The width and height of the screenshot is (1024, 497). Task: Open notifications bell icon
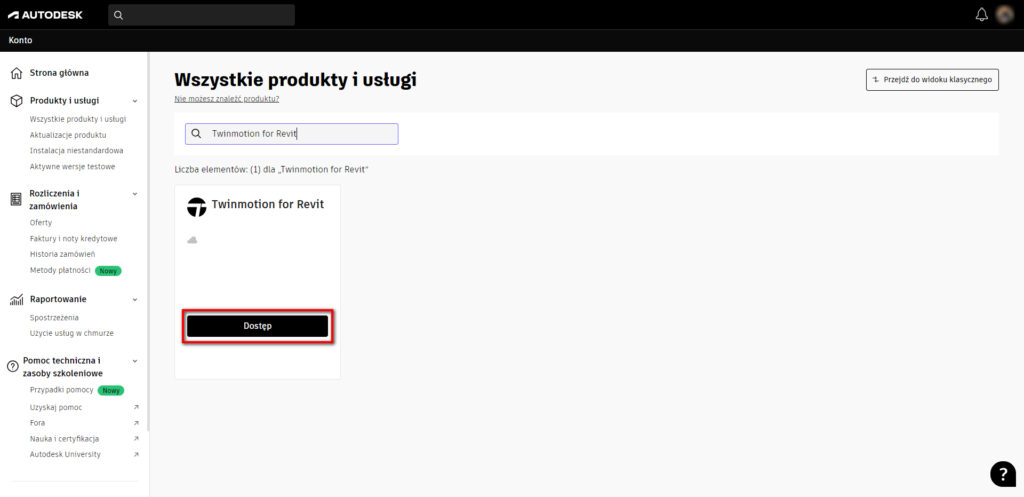pos(982,15)
